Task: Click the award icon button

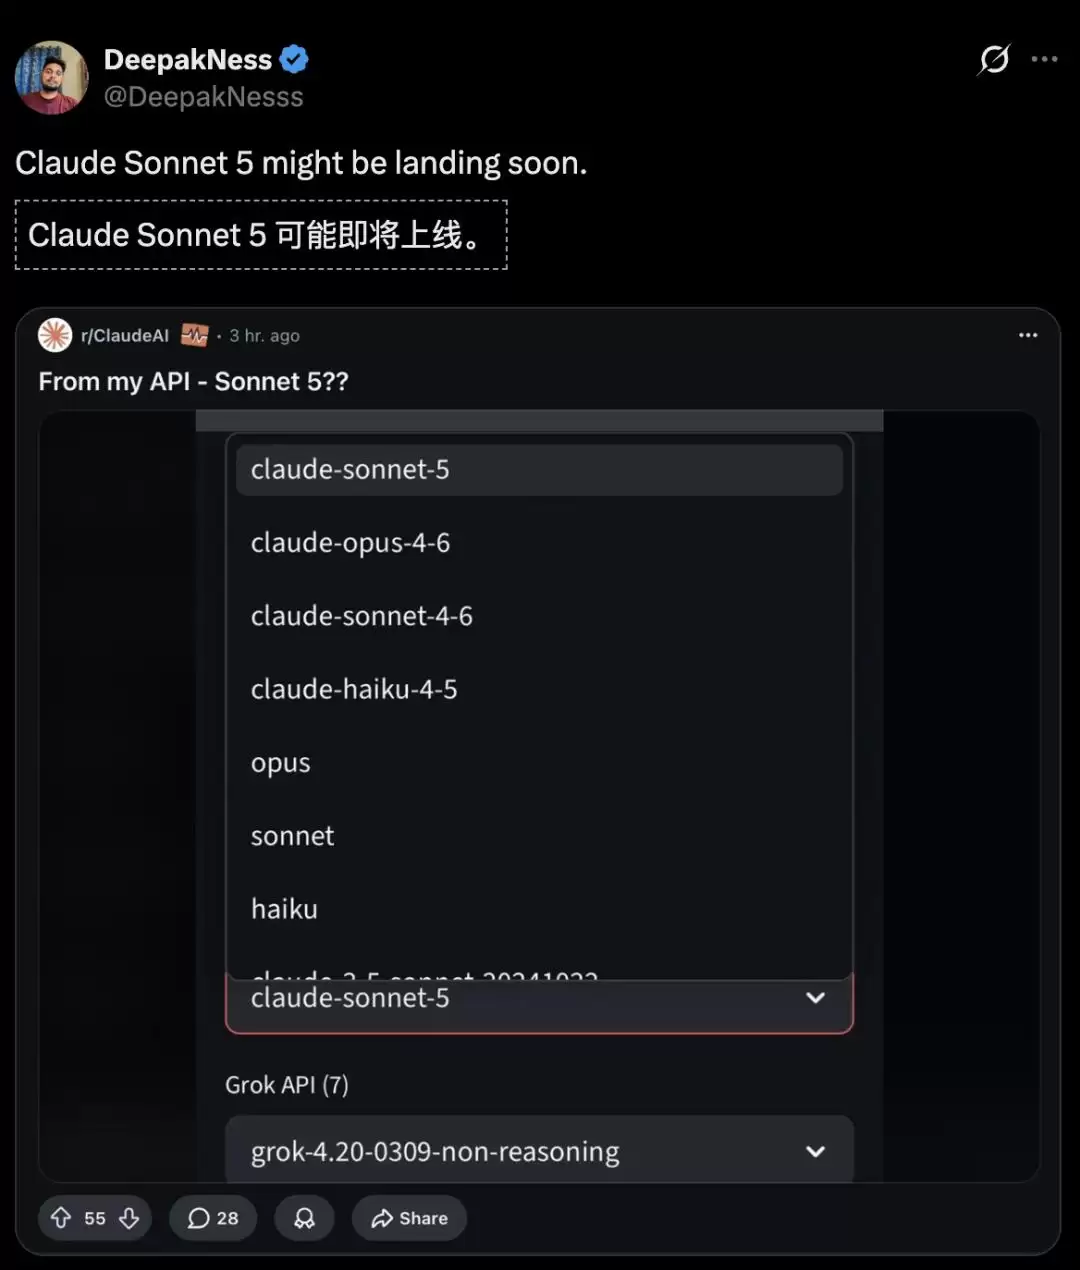Action: point(304,1218)
